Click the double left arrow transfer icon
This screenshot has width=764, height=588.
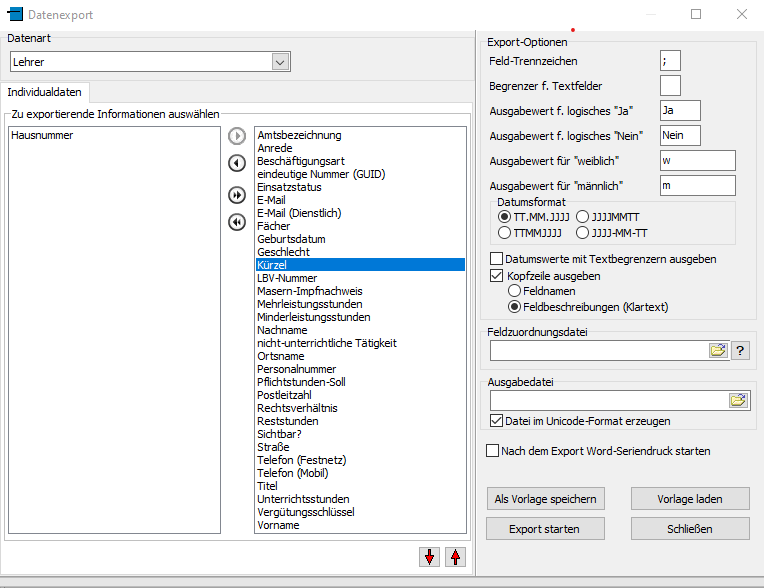tap(237, 222)
